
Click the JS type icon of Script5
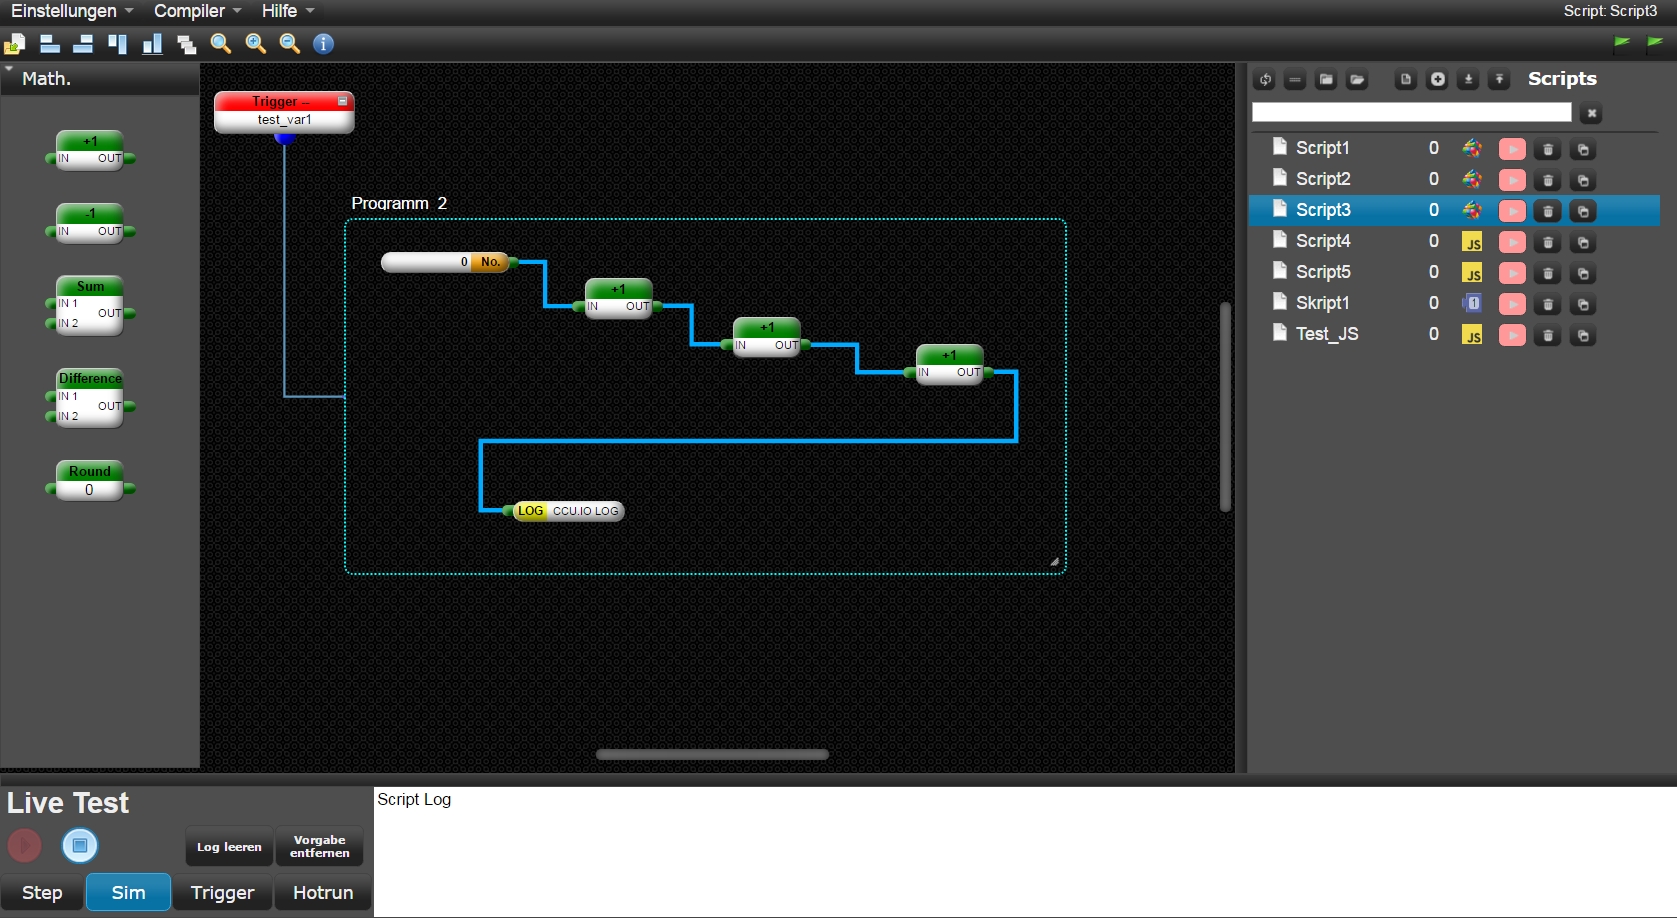point(1472,273)
